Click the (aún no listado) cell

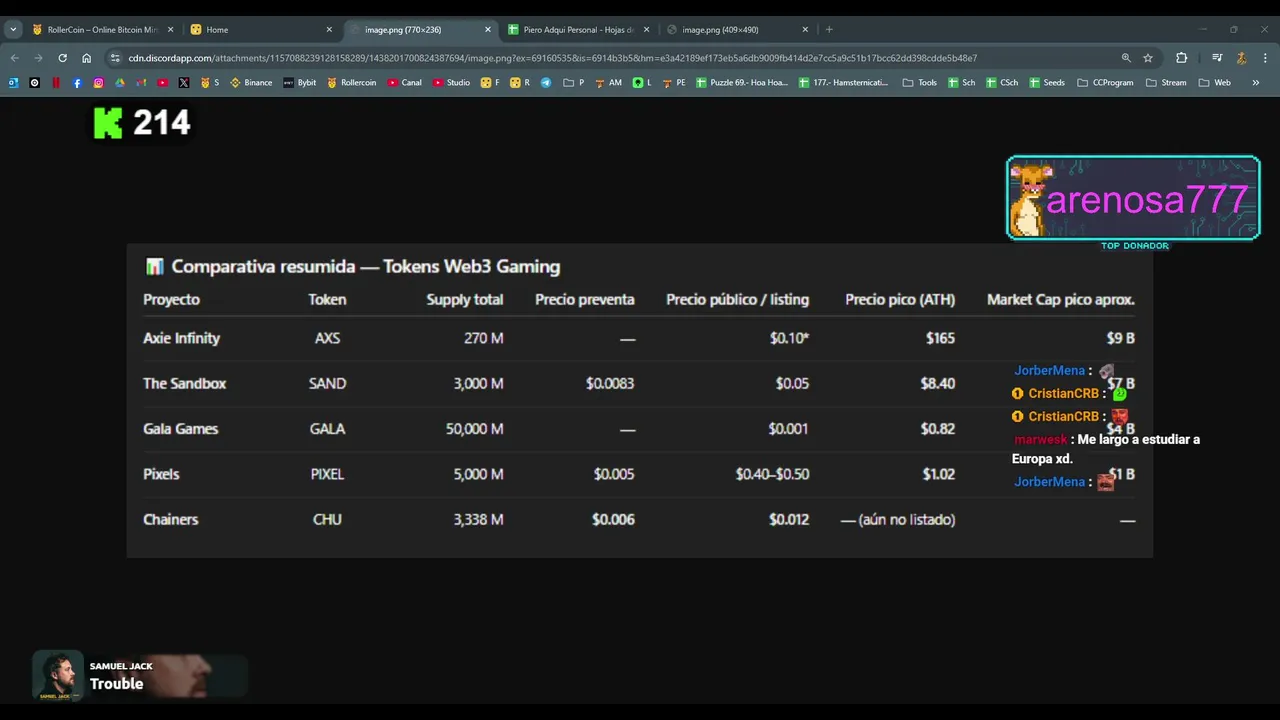[898, 519]
